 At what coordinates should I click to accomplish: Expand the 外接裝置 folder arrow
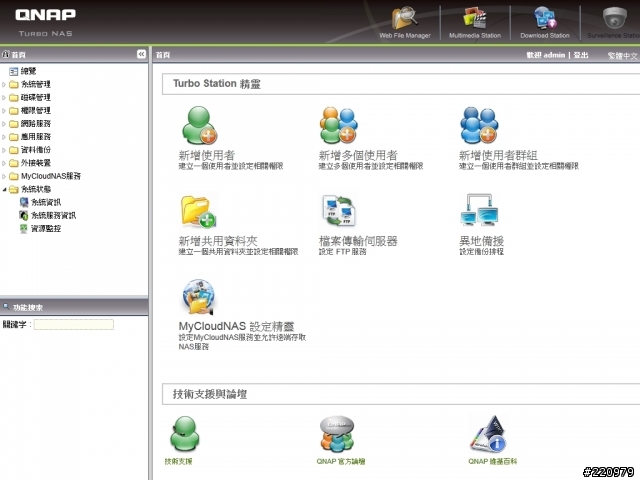coord(4,163)
